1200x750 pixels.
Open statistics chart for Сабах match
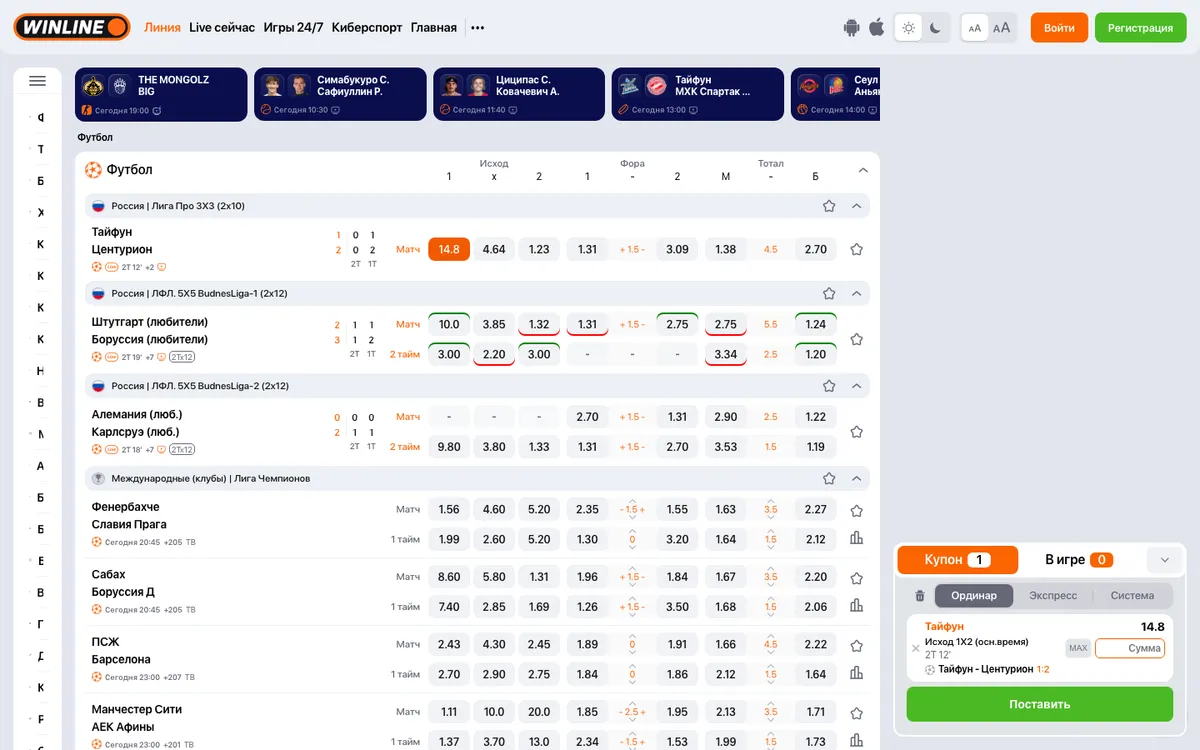tap(856, 606)
